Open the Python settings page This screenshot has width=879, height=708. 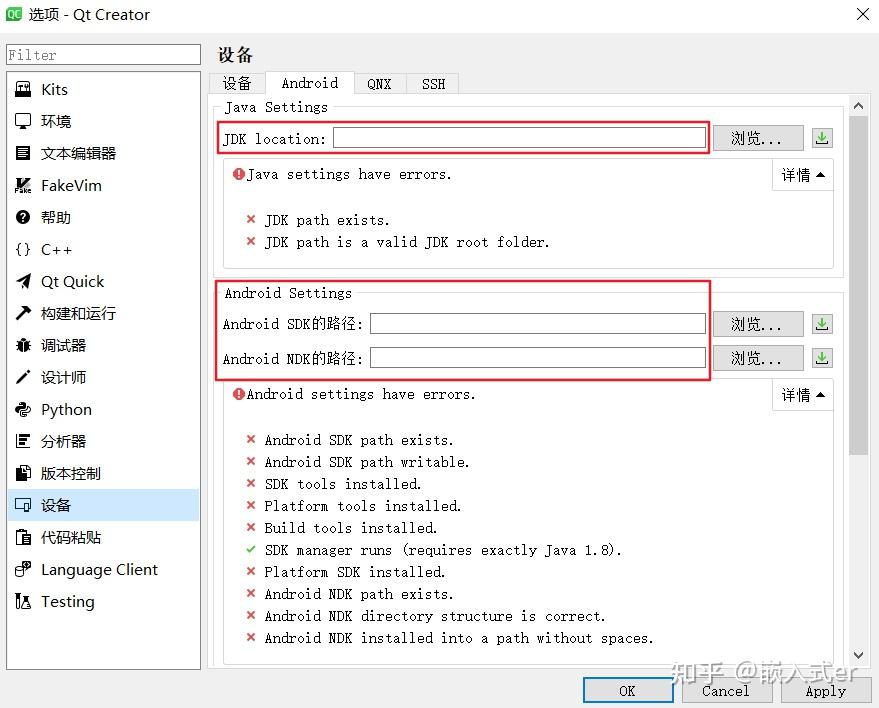tap(66, 409)
